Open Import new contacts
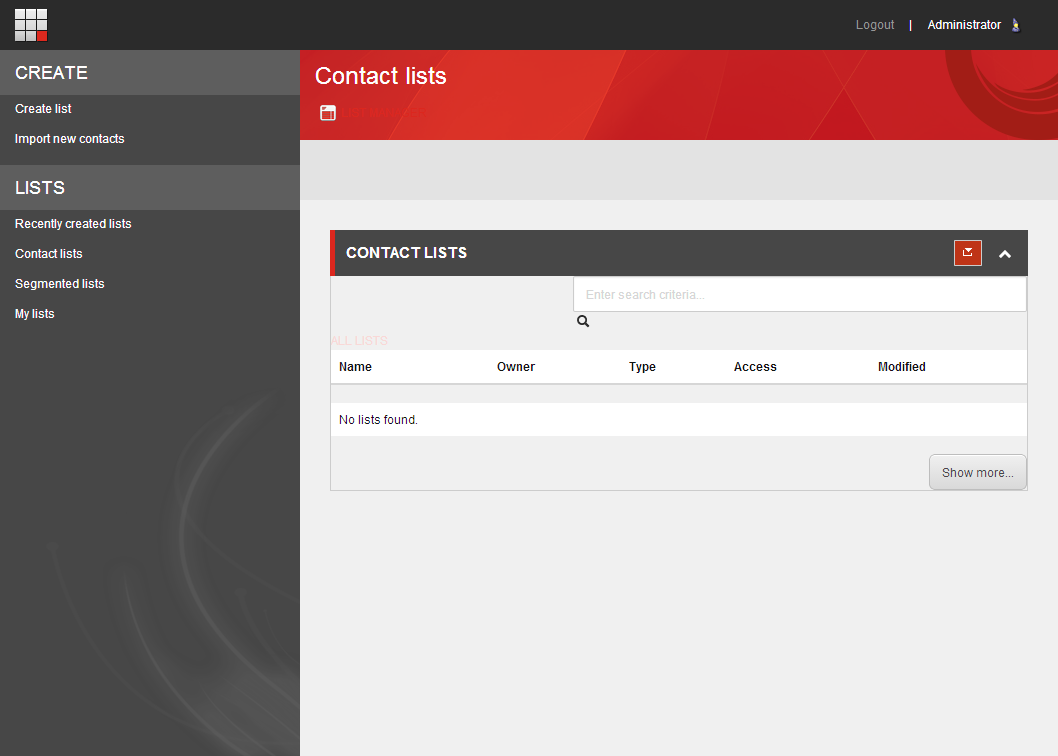The height and width of the screenshot is (756, 1058). [x=69, y=138]
